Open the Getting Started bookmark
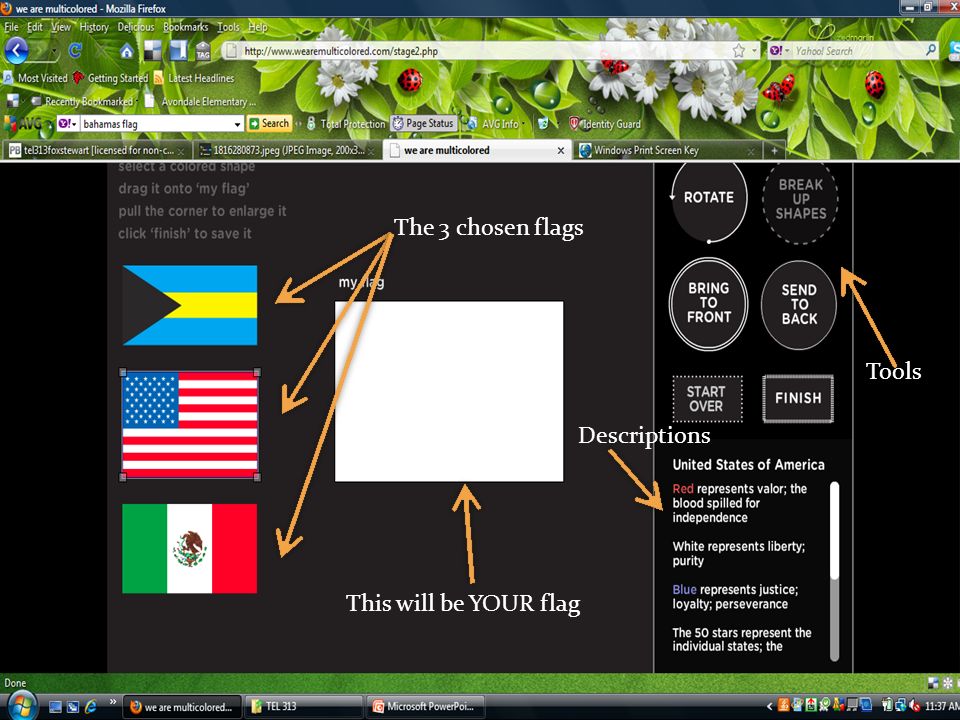The height and width of the screenshot is (720, 960). coord(111,78)
